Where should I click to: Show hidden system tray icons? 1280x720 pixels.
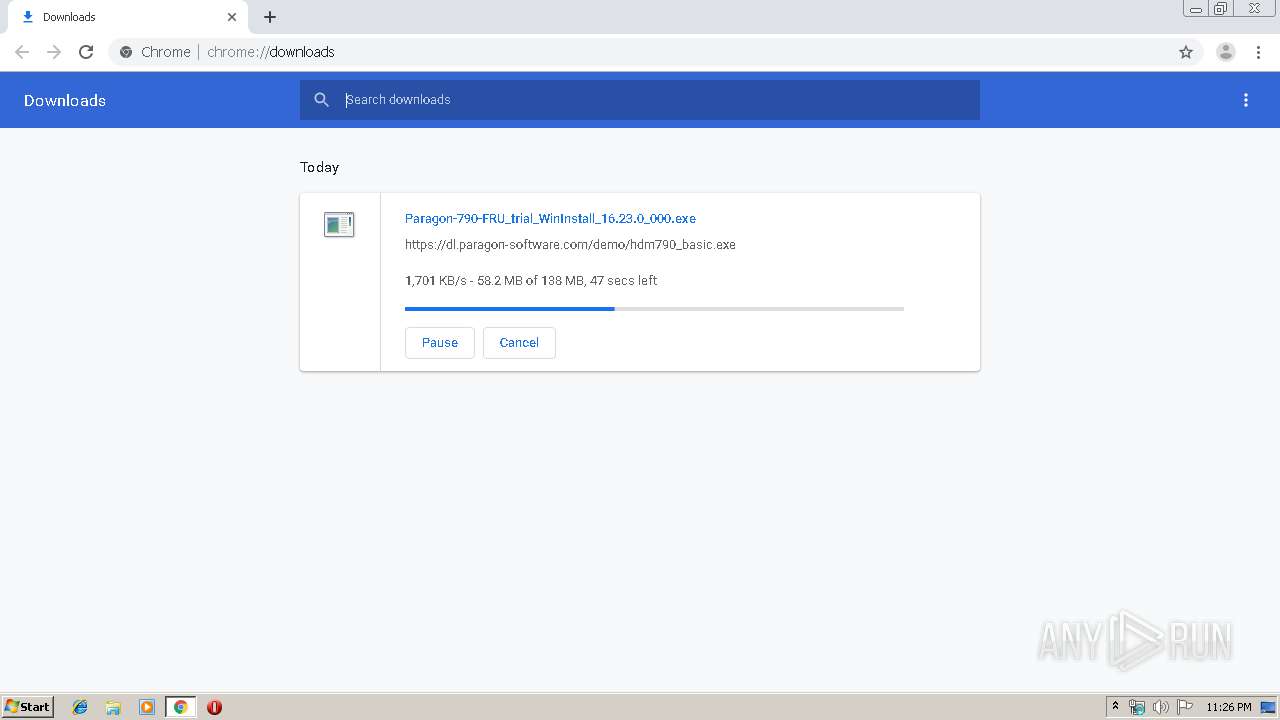[1116, 707]
